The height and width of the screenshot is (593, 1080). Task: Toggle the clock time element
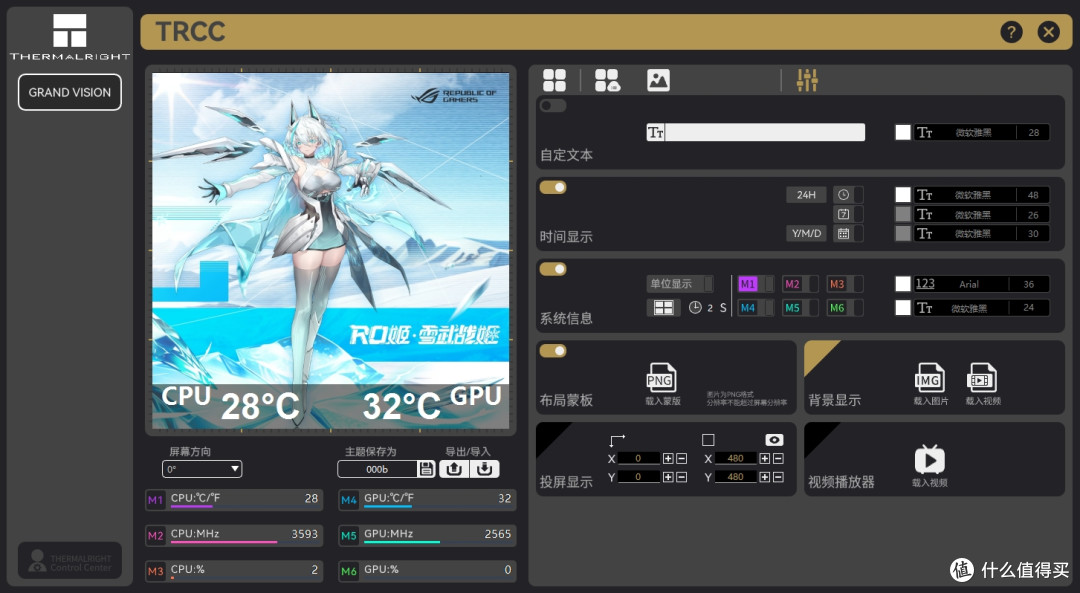(x=848, y=195)
